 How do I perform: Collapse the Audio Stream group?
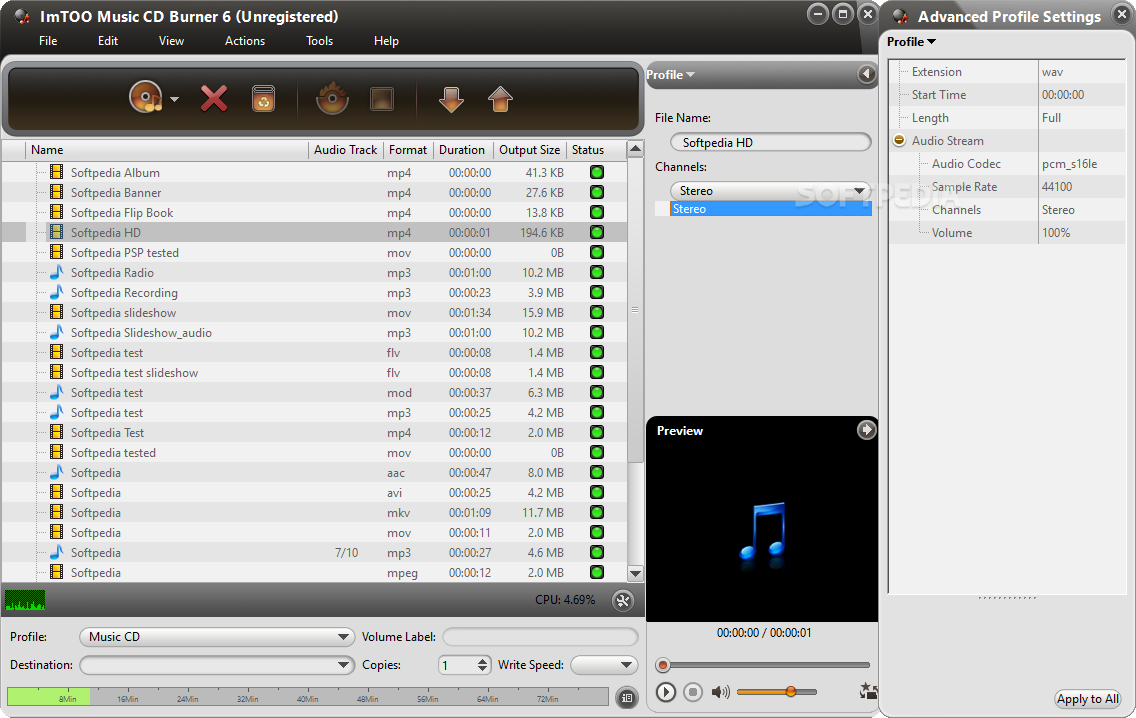pyautogui.click(x=899, y=141)
